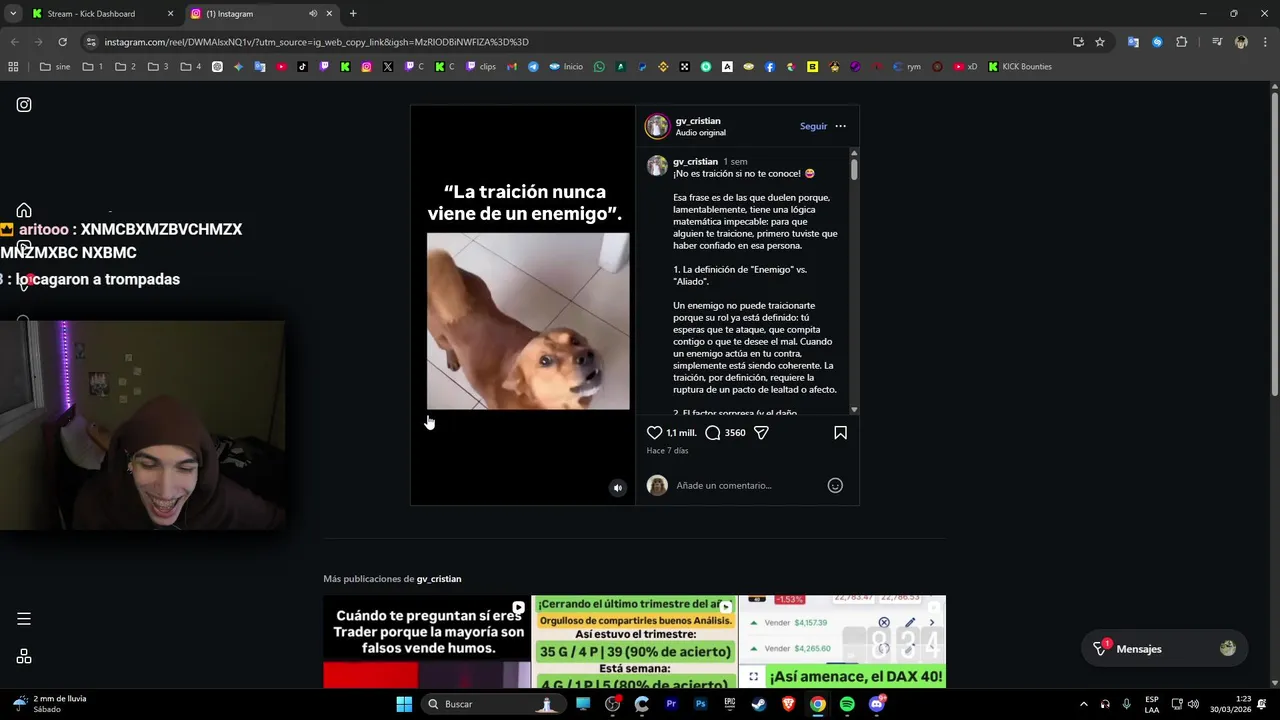1280x720 pixels.
Task: Save the reel with the bookmark icon
Action: click(x=840, y=433)
